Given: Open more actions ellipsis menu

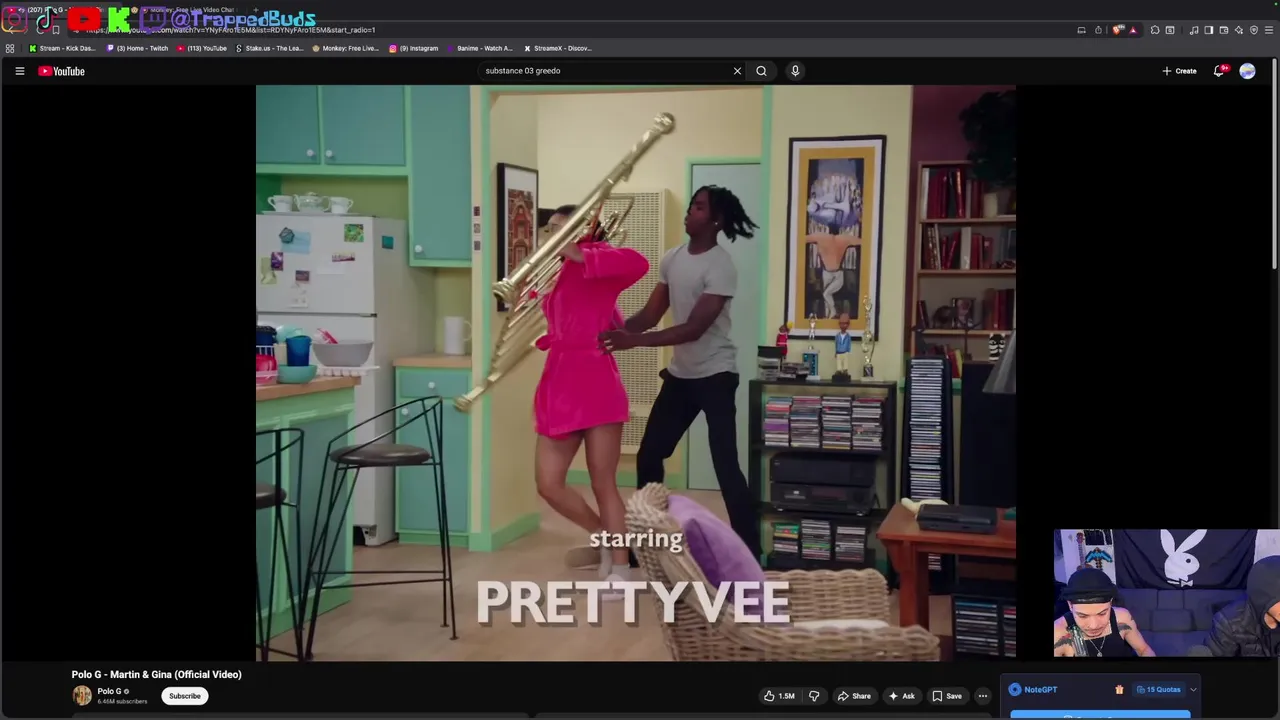Looking at the screenshot, I should 983,696.
